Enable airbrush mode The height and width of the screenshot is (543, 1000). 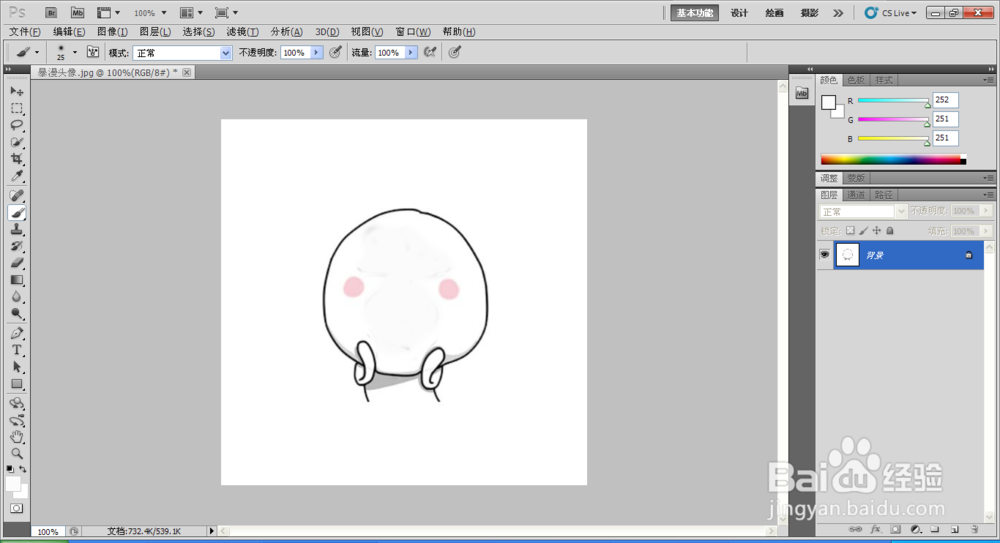(x=430, y=52)
